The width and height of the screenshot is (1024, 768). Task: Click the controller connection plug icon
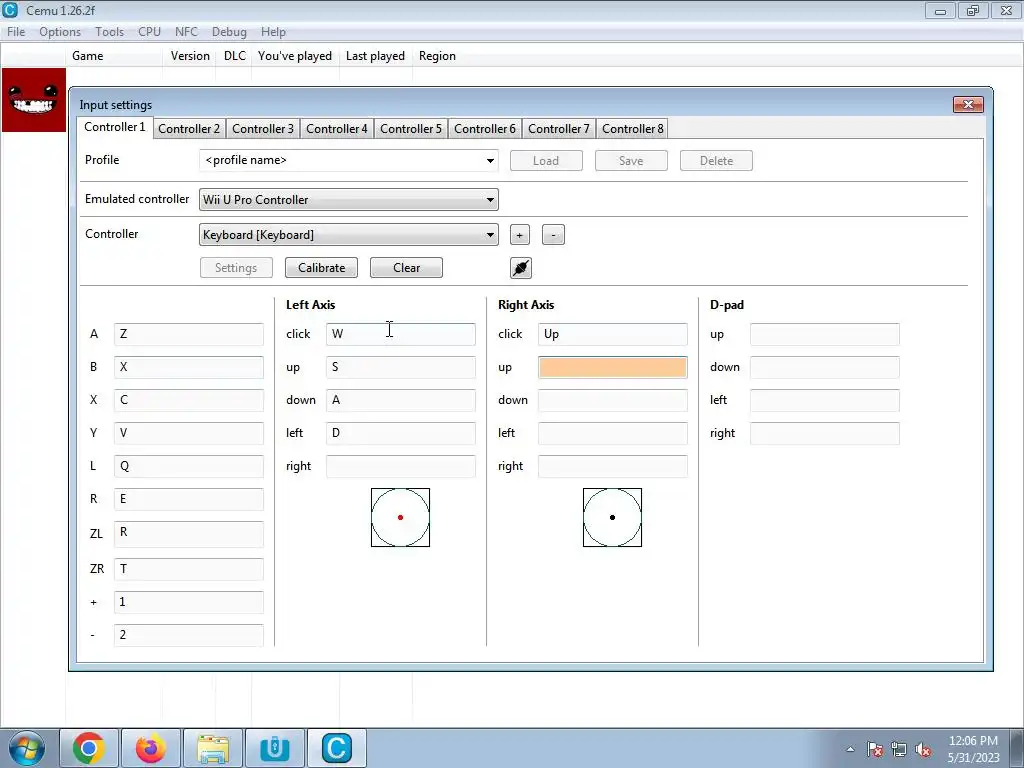[520, 268]
